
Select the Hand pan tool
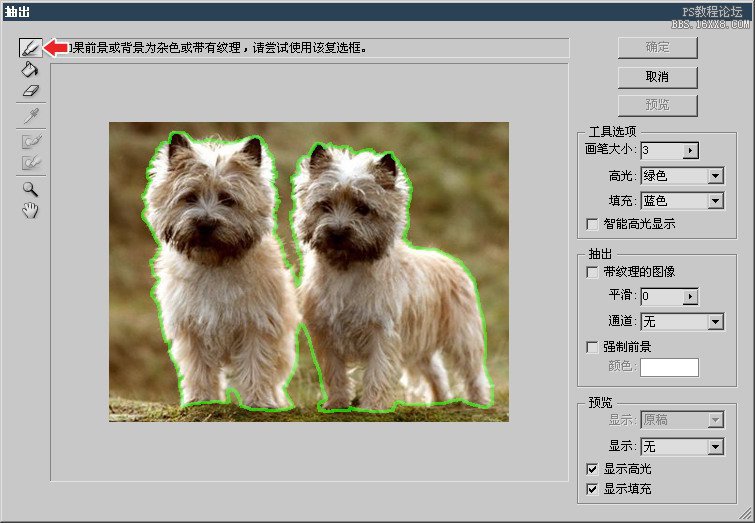coord(30,210)
